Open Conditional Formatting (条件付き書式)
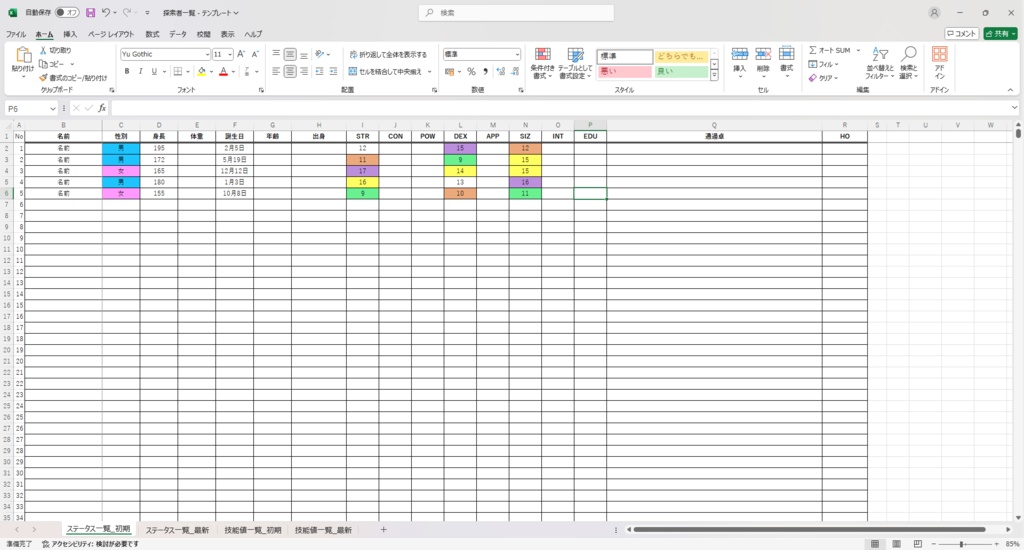1024x550 pixels. 542,63
